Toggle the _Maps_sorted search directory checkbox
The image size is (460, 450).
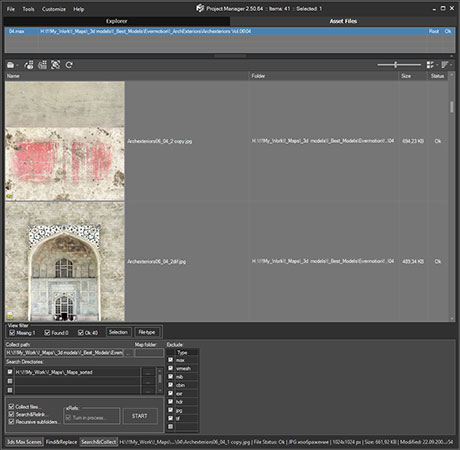point(10,372)
